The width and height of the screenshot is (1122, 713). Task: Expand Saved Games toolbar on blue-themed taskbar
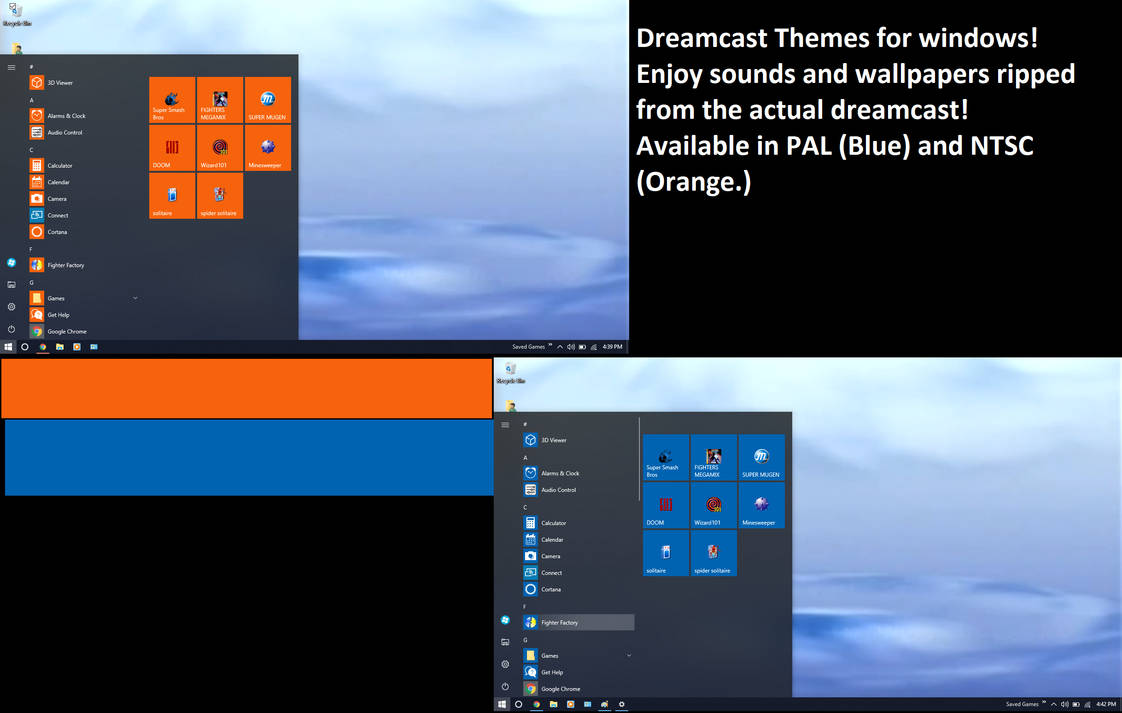(x=1044, y=702)
